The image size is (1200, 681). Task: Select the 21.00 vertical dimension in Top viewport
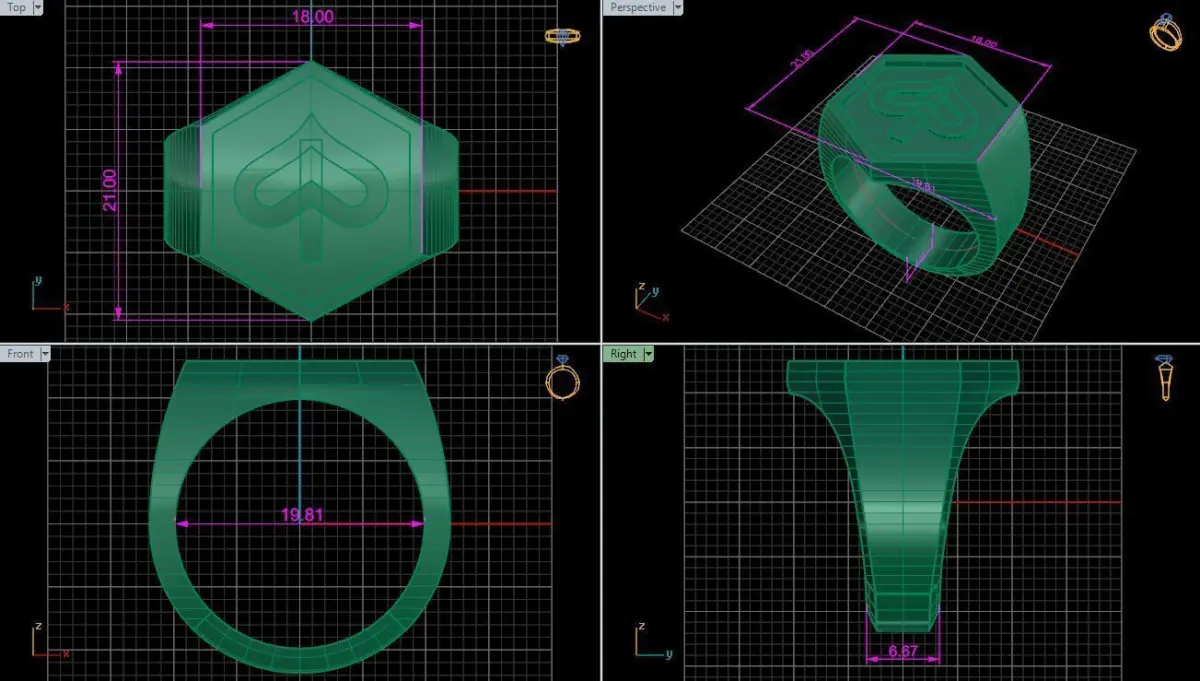(110, 189)
